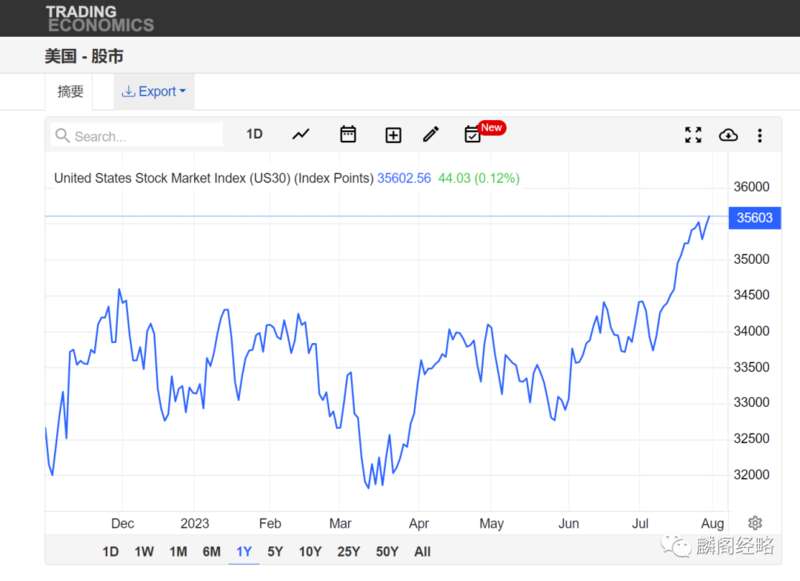Open the 1D interval selector
The image size is (800, 581).
(254, 134)
